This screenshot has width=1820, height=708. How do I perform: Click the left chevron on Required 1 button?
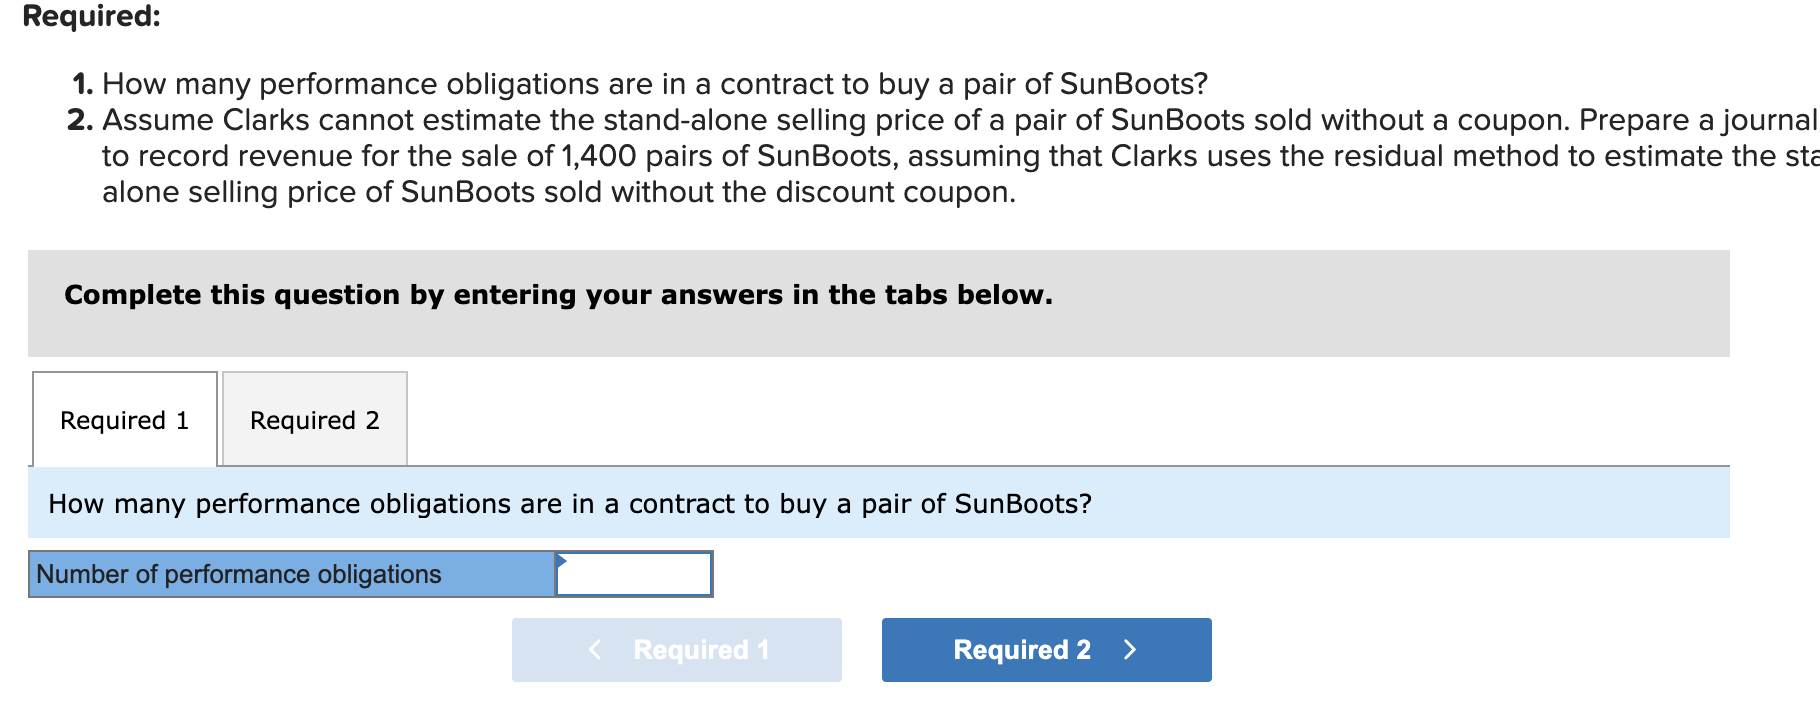[x=595, y=650]
